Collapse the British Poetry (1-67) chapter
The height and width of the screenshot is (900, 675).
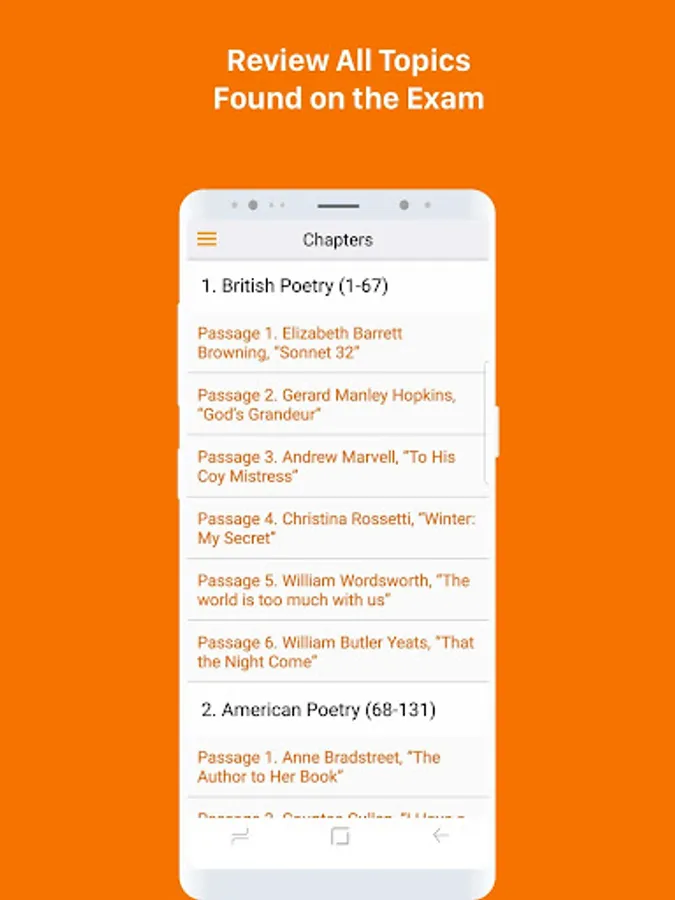338,285
